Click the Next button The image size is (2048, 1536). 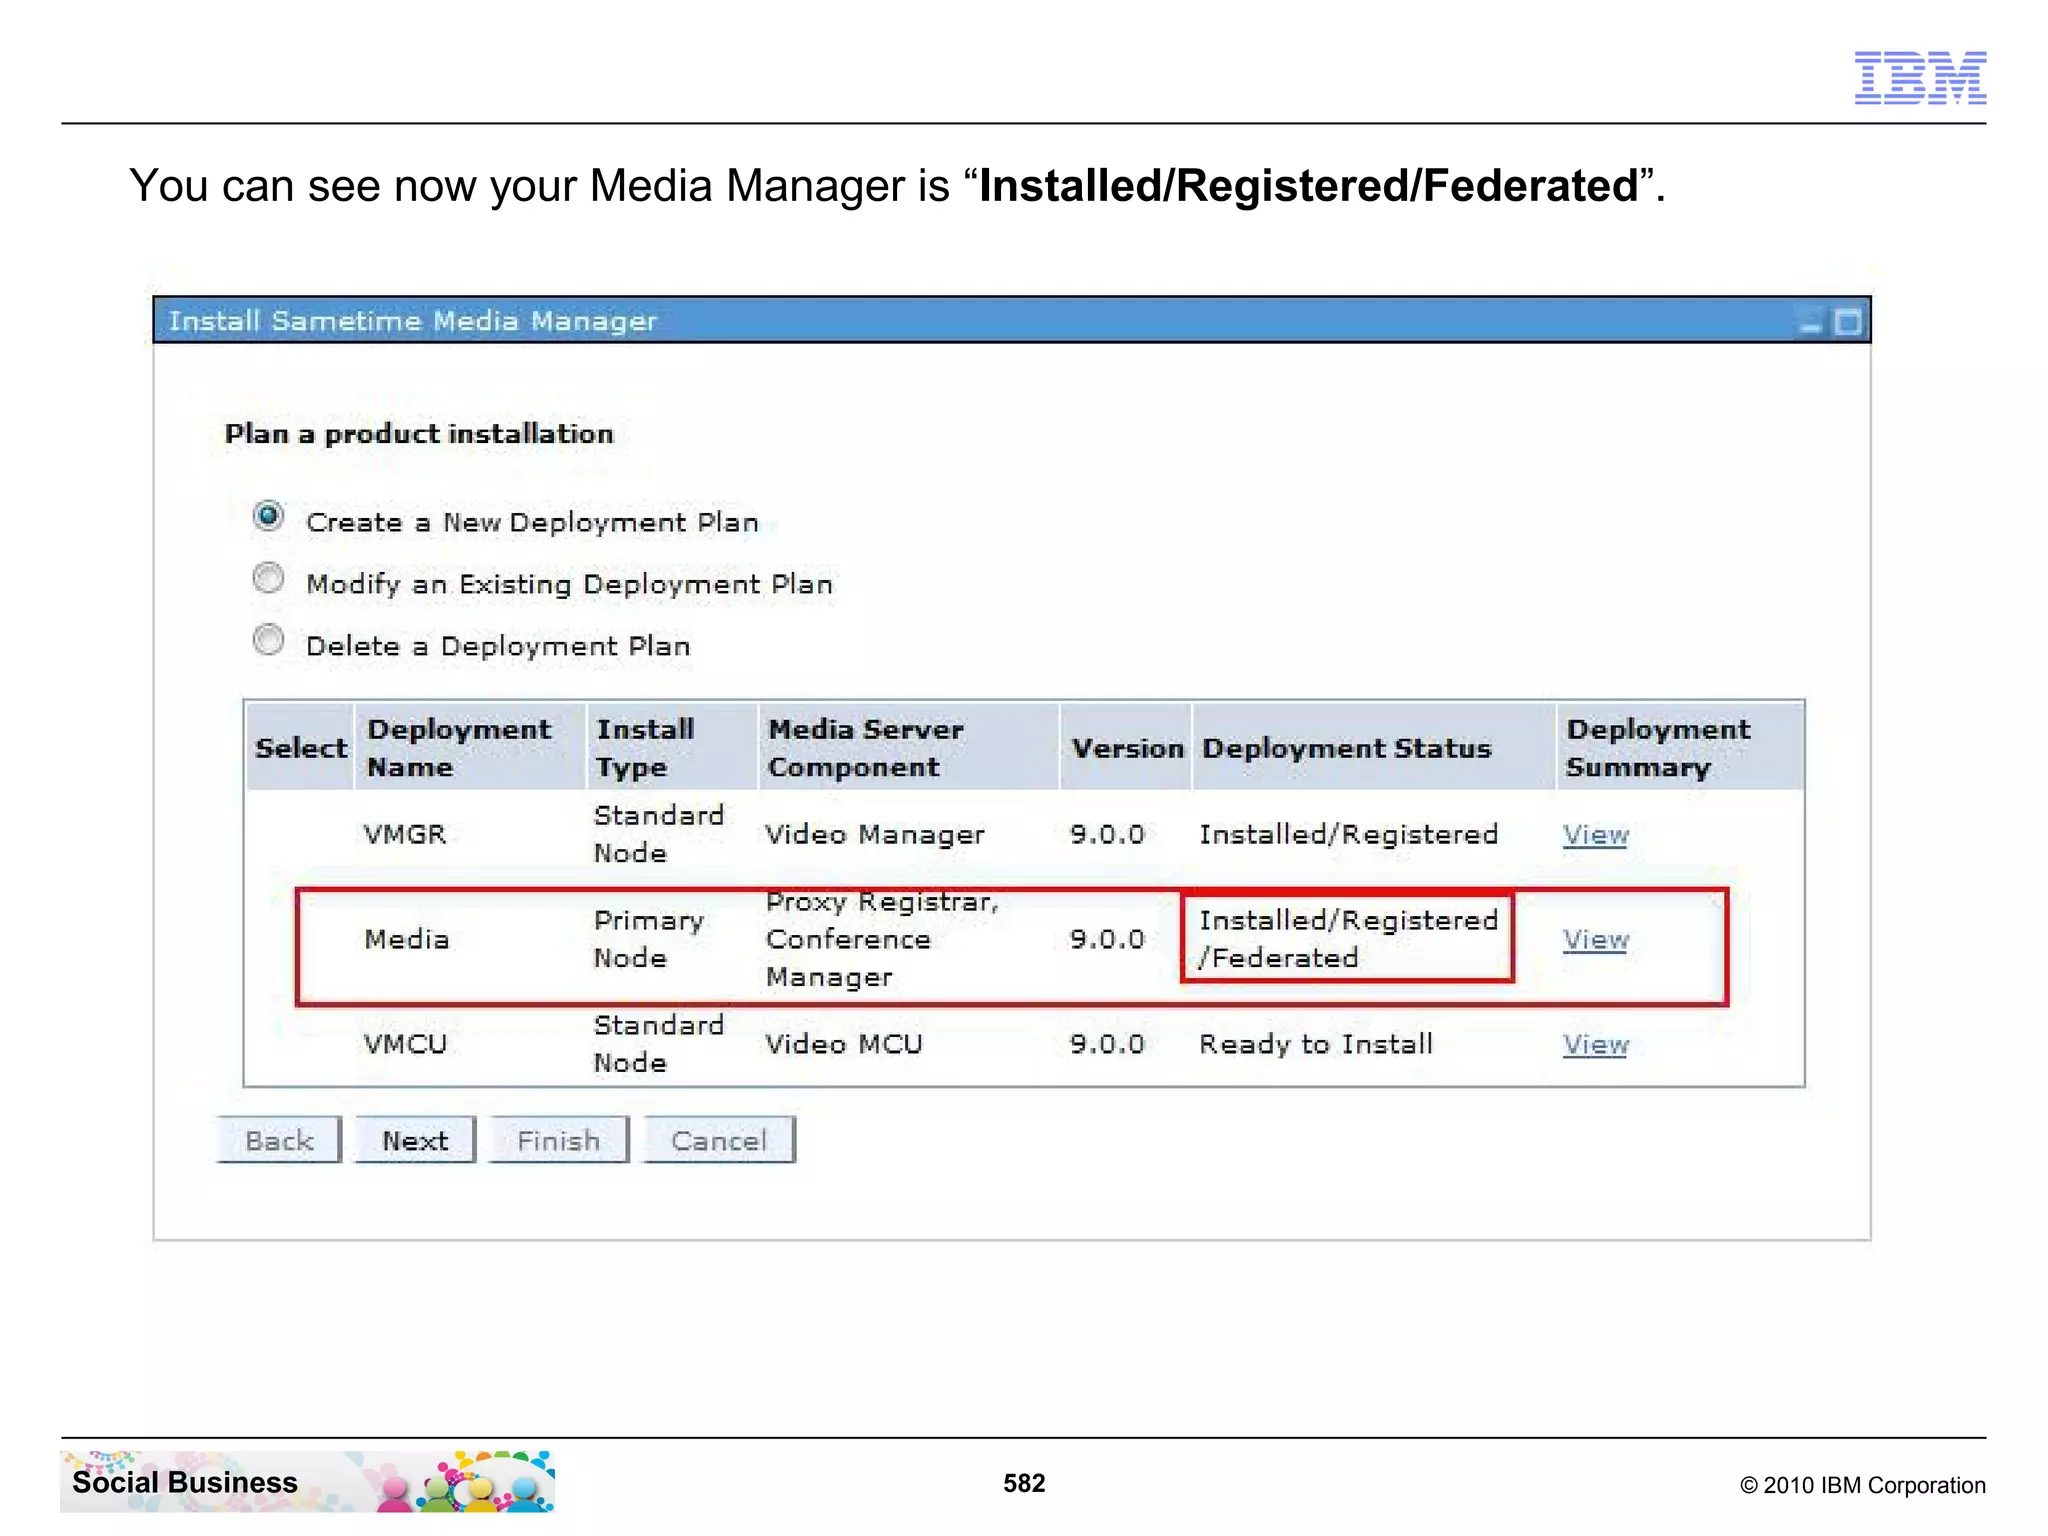pyautogui.click(x=415, y=1141)
